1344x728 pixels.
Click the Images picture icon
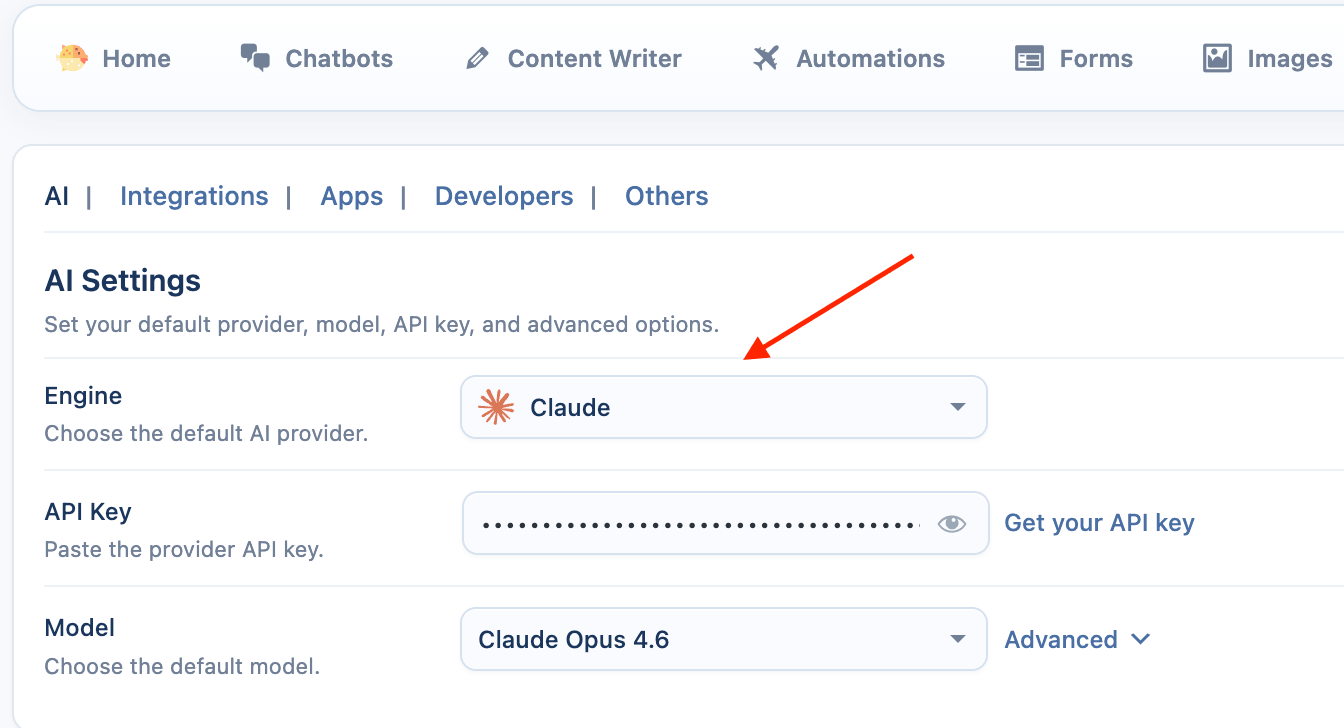tap(1217, 59)
